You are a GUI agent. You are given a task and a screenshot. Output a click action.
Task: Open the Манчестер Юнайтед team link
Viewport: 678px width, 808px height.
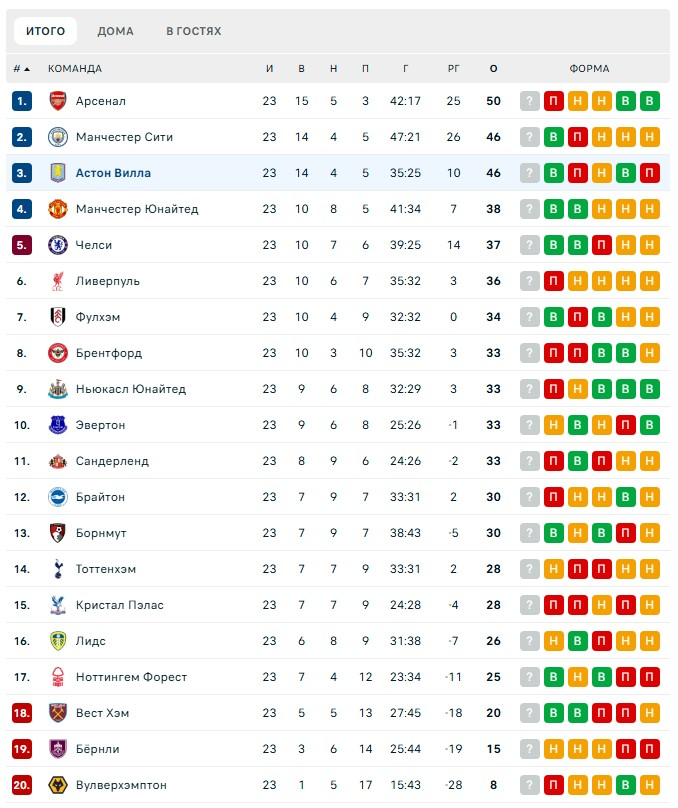[136, 209]
